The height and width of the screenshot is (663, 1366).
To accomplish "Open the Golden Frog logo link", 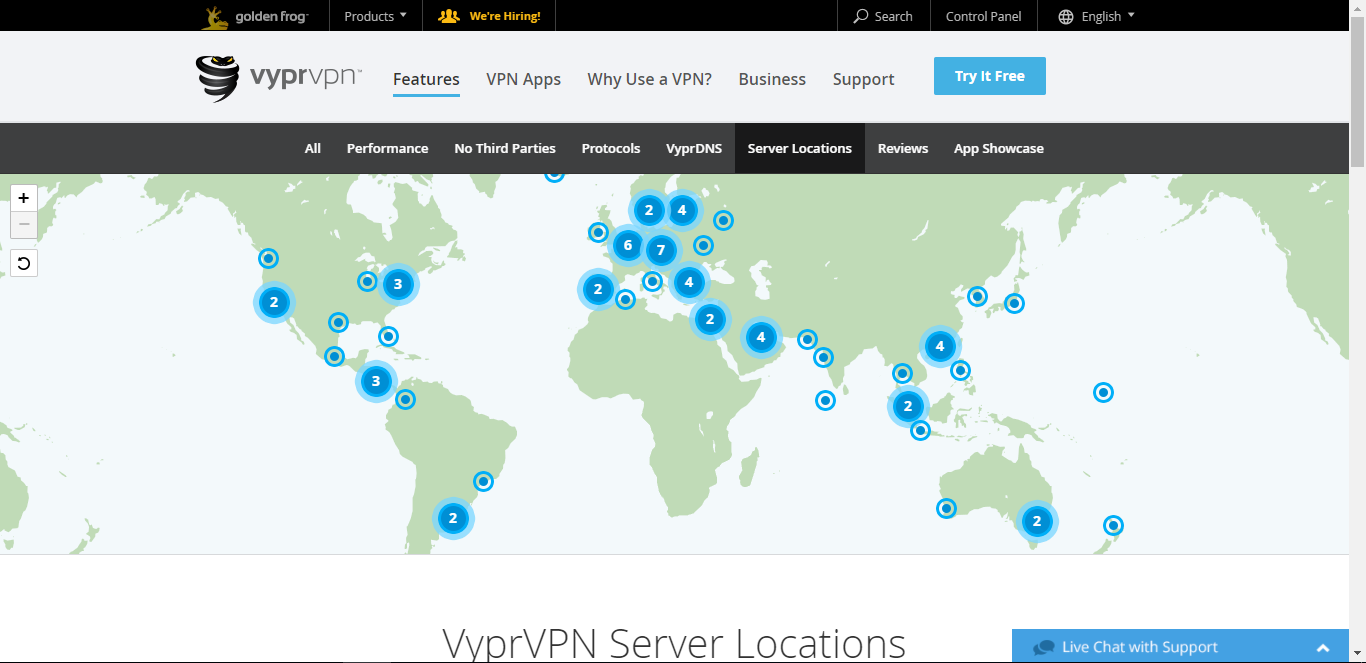I will 256,16.
